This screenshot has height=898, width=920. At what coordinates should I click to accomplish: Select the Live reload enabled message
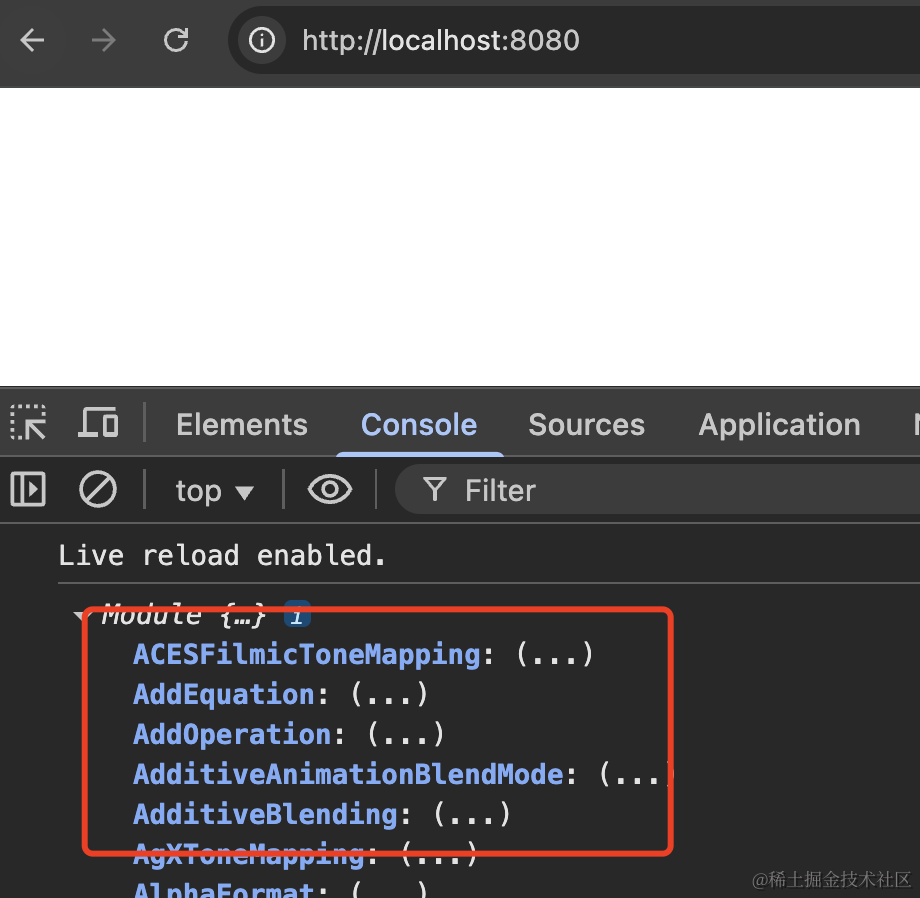222,555
